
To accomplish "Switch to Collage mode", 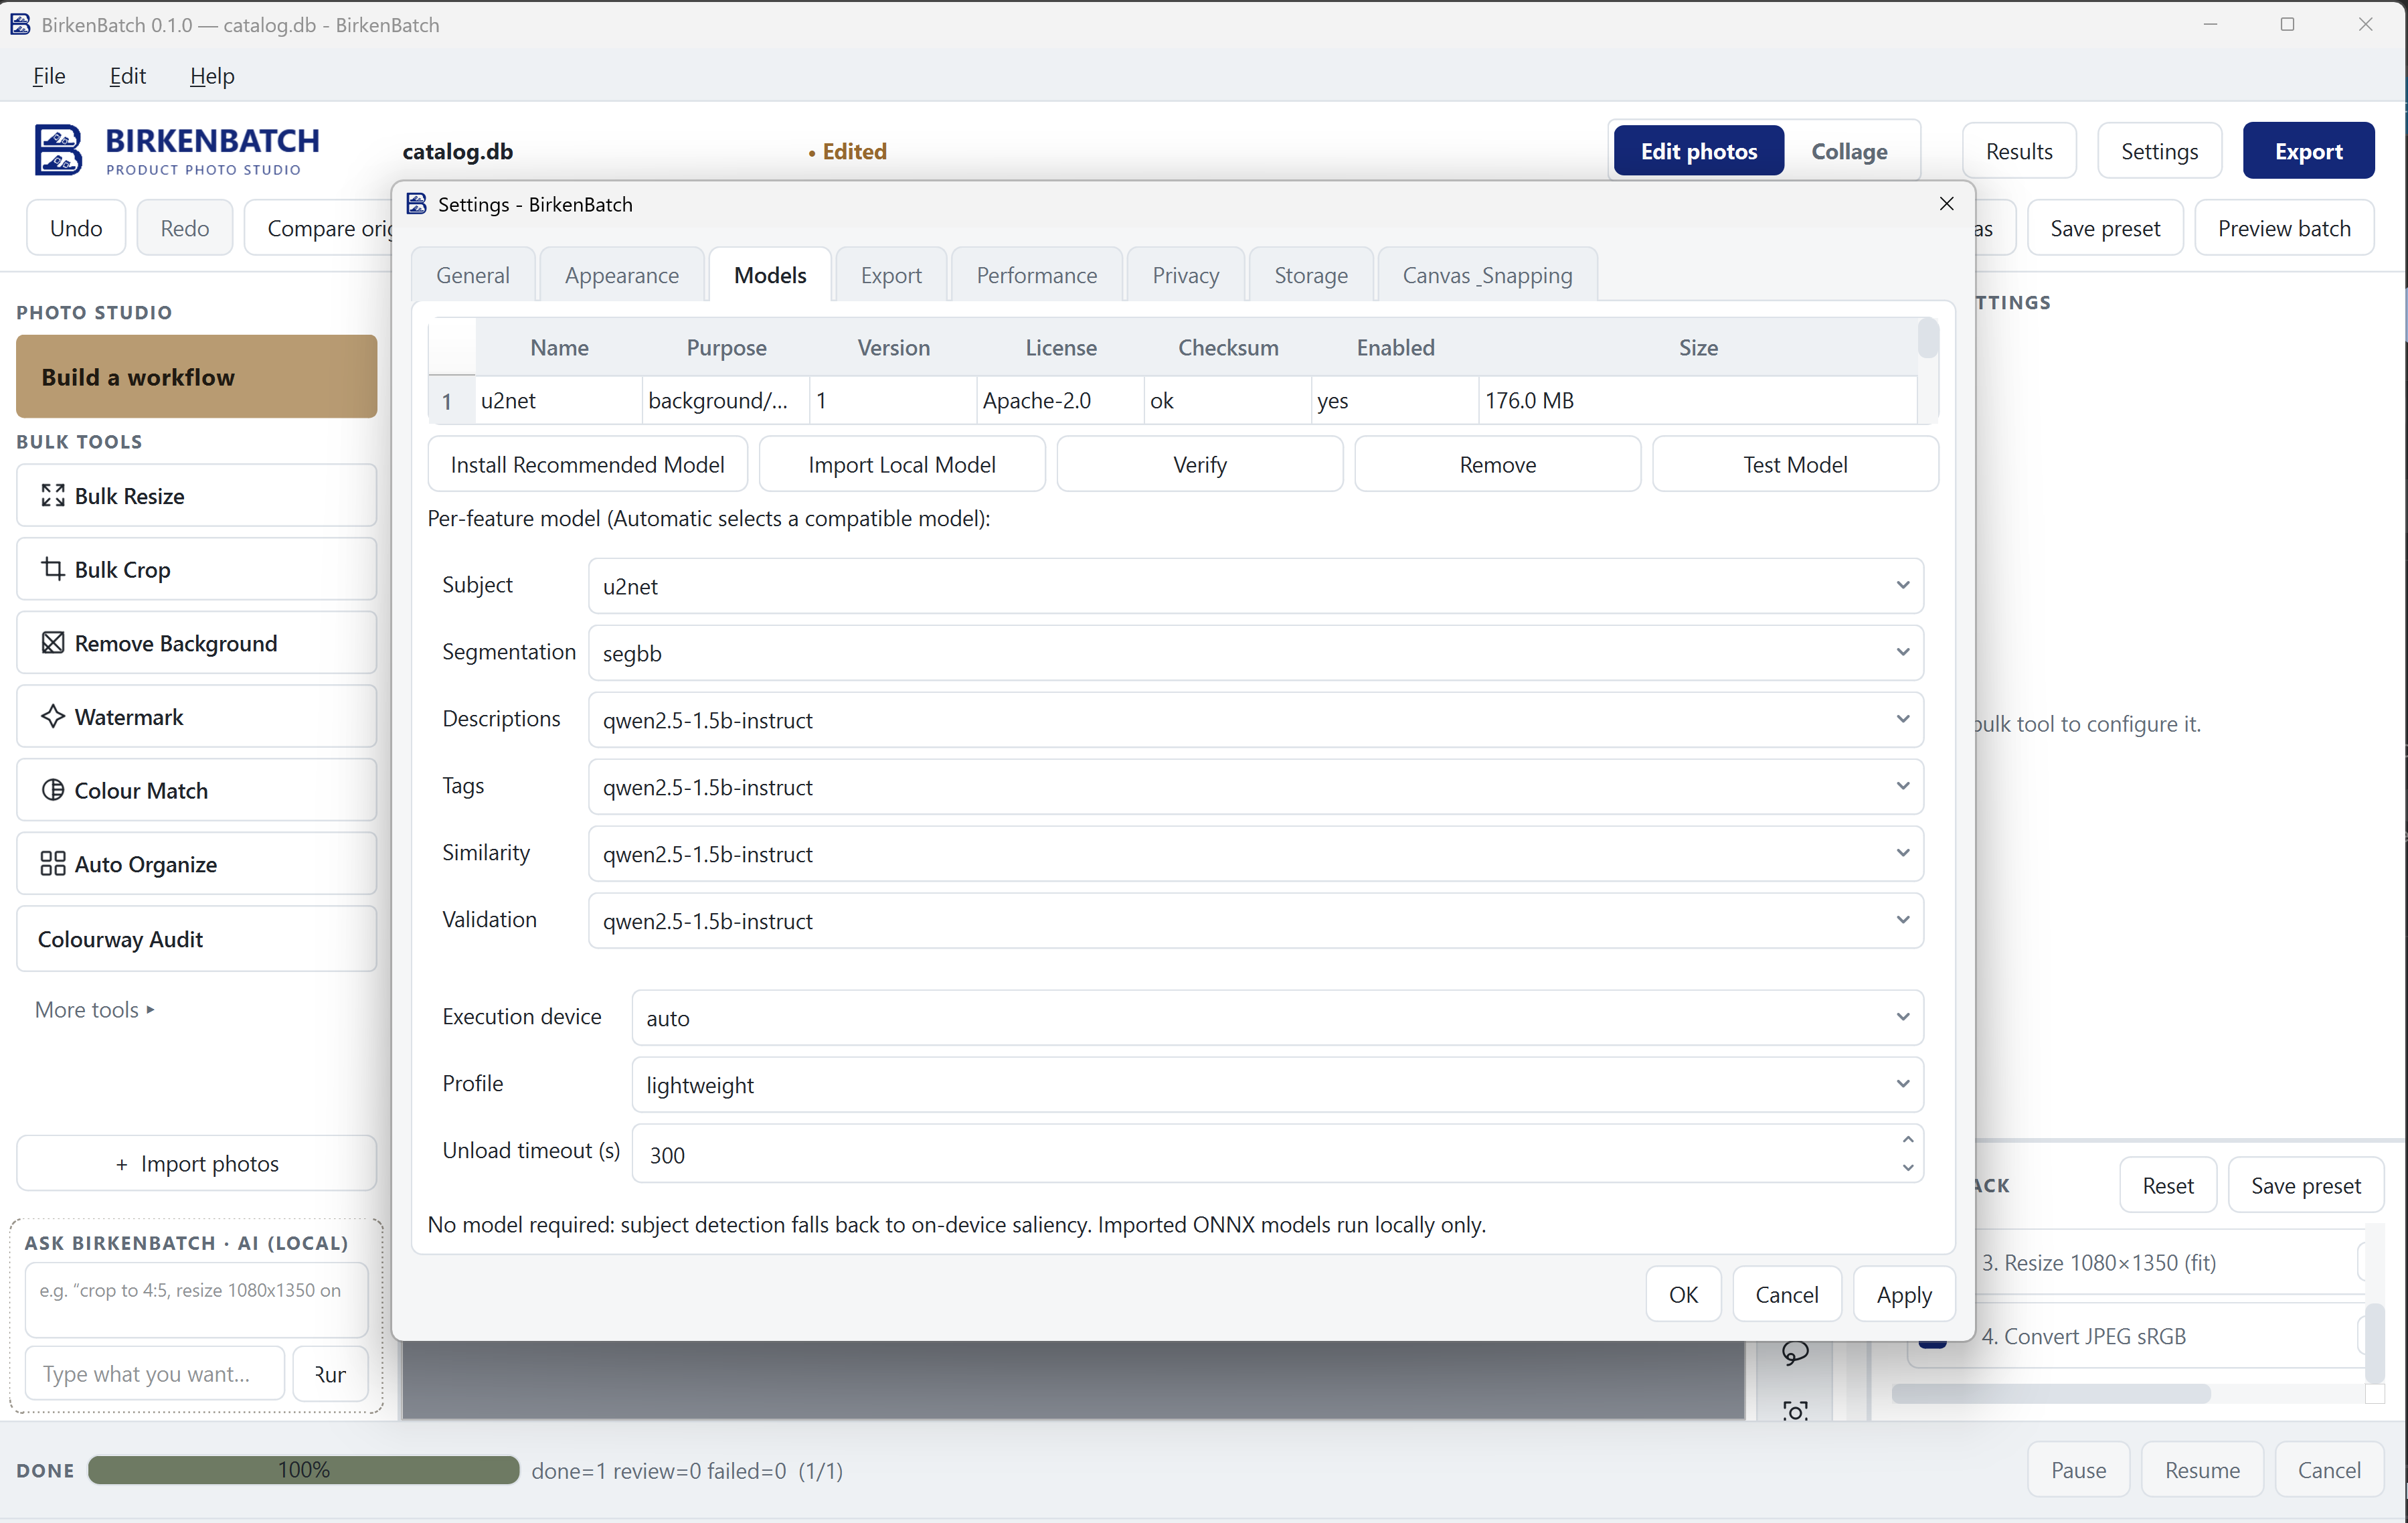I will [1849, 151].
